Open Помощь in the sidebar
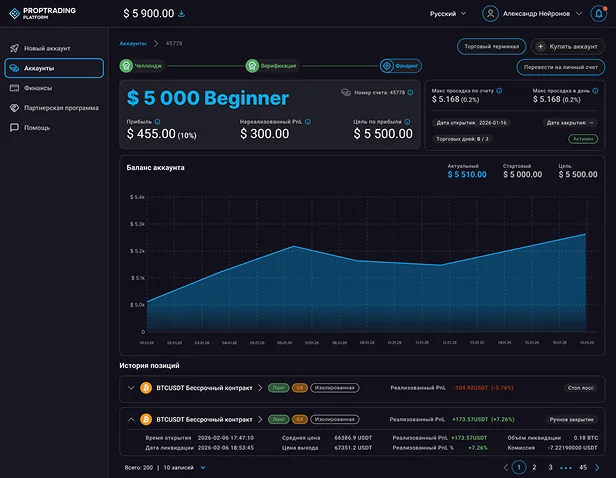 point(54,128)
